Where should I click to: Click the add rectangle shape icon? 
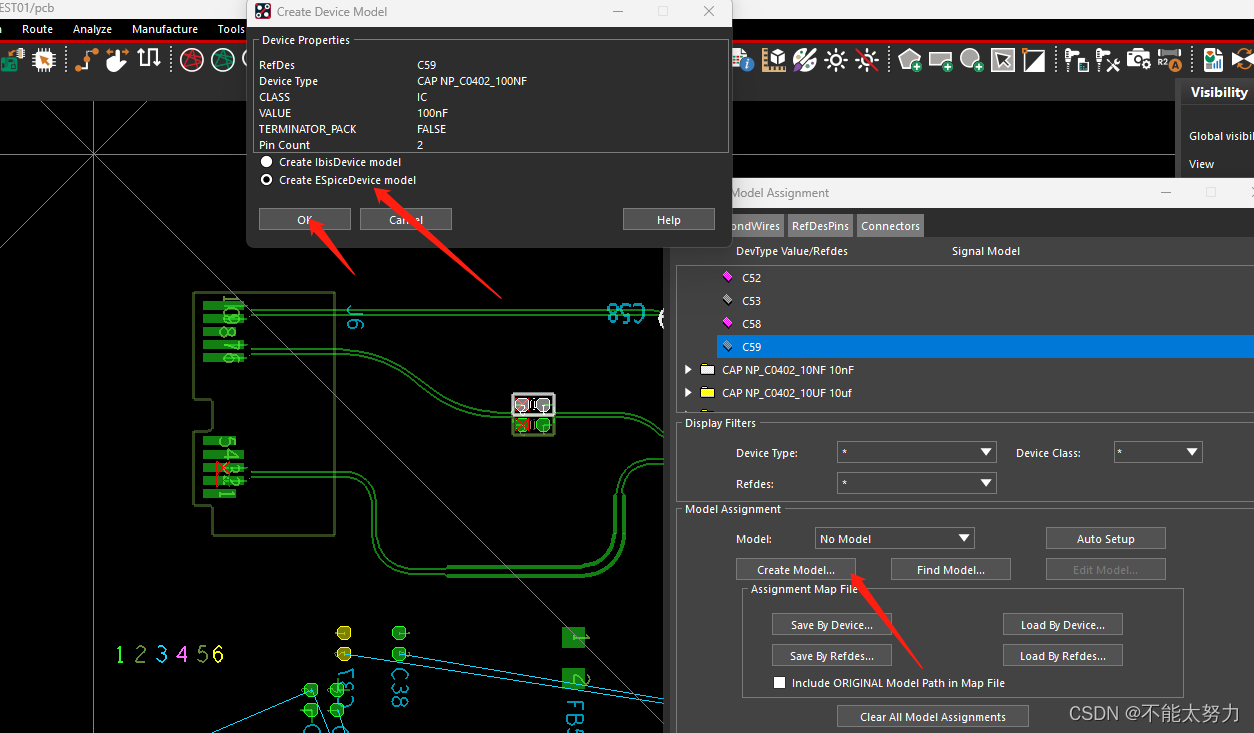[940, 60]
